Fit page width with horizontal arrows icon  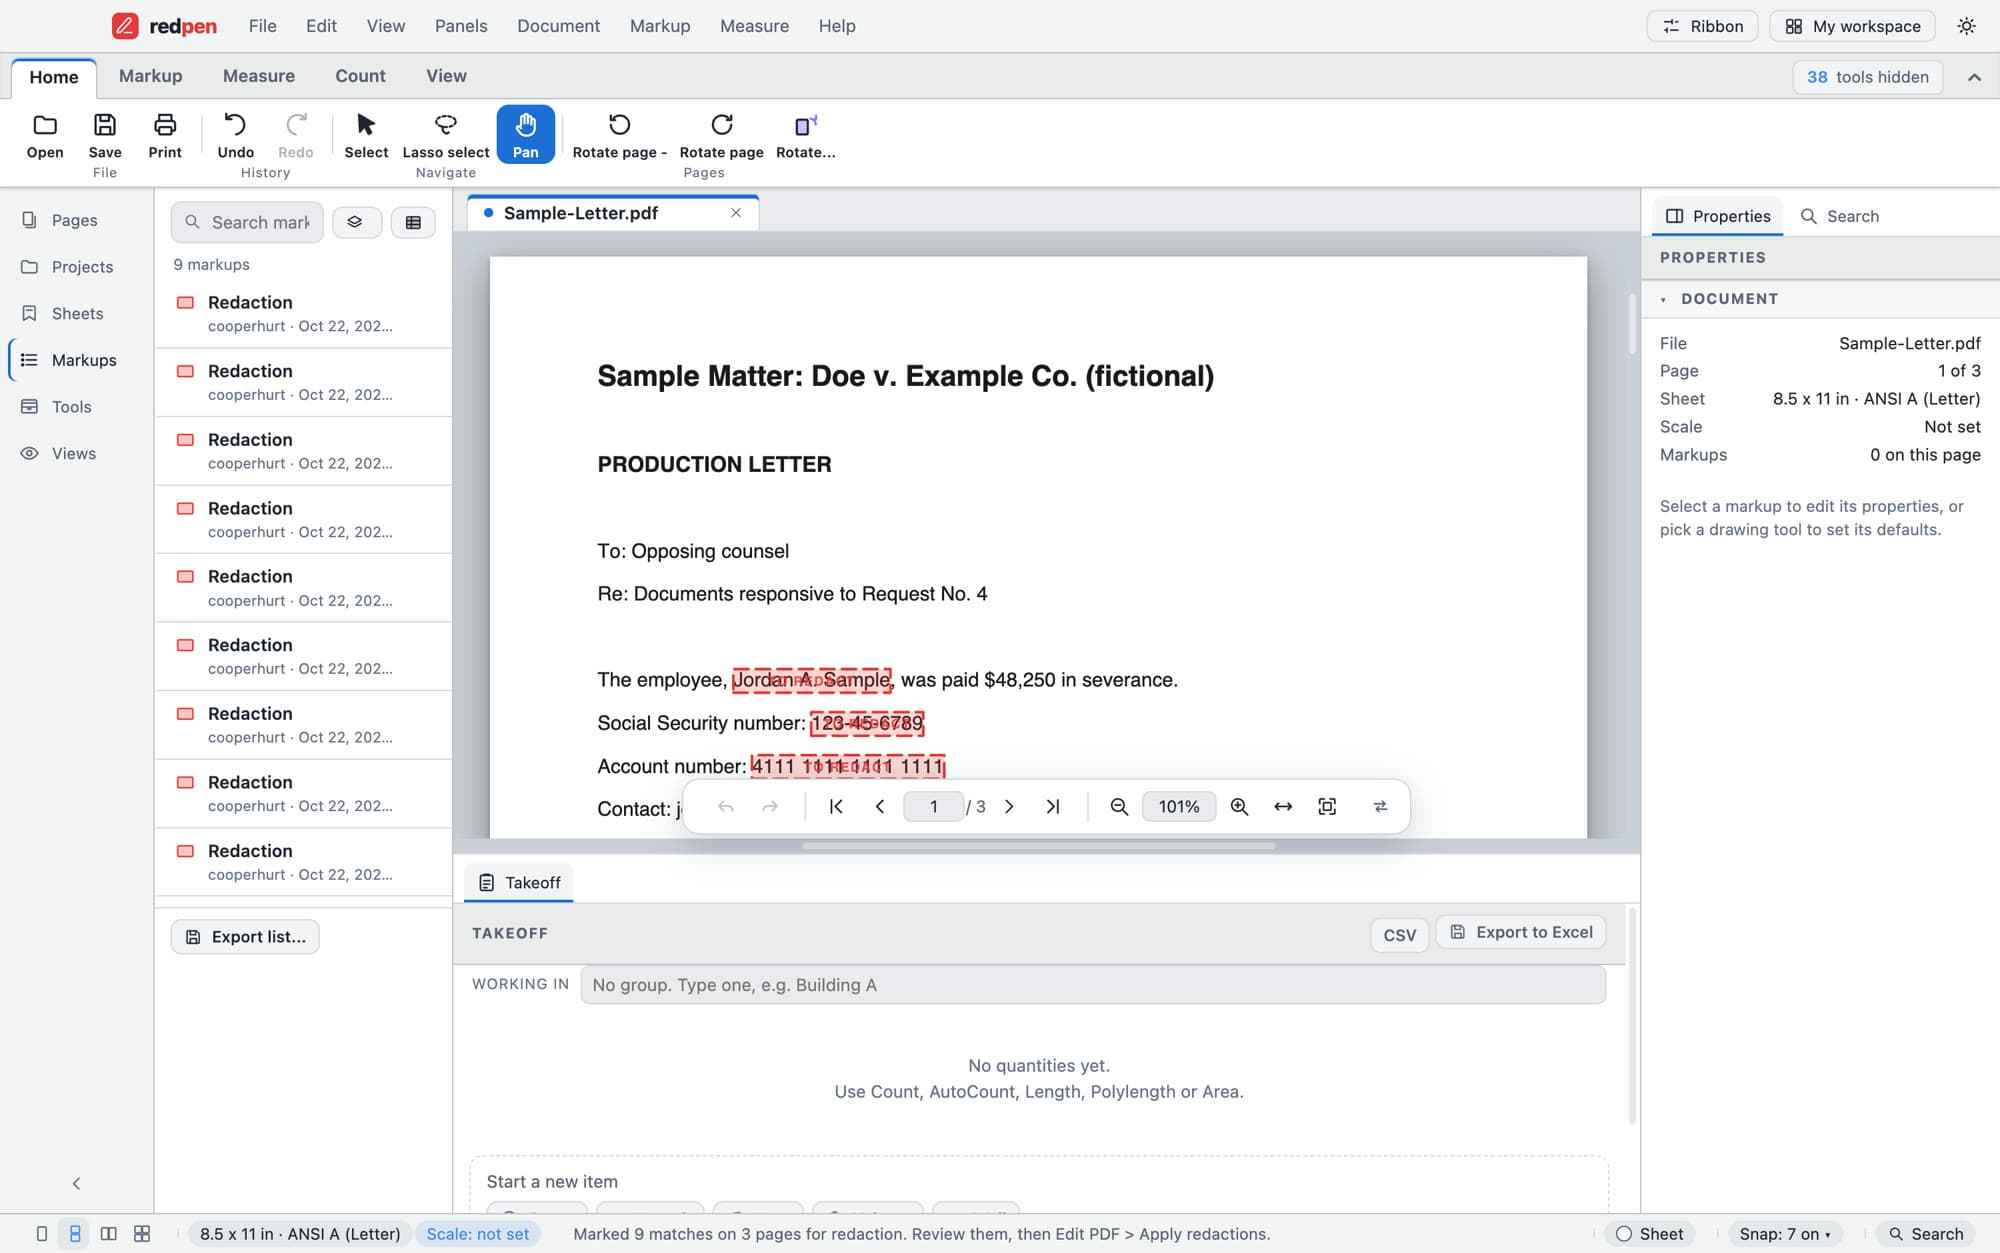(1283, 807)
